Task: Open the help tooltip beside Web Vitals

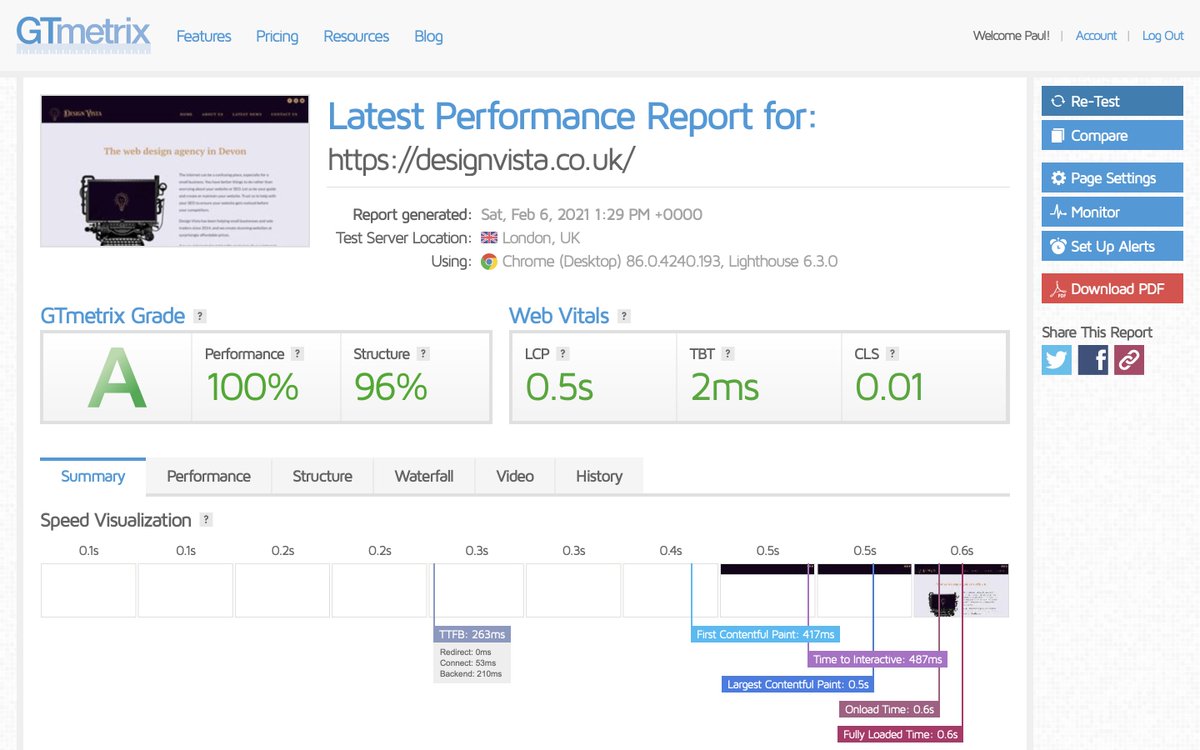Action: (623, 315)
